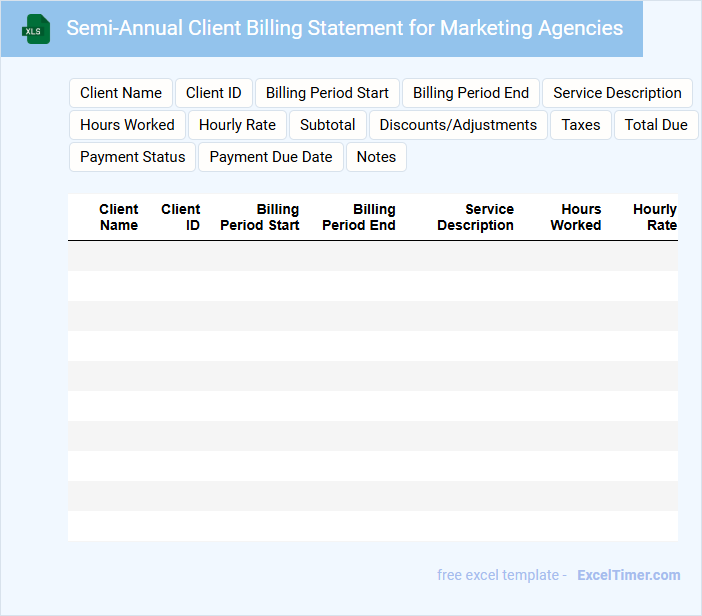Pick the Hourly Rate tag
Image resolution: width=702 pixels, height=616 pixels.
click(x=237, y=125)
